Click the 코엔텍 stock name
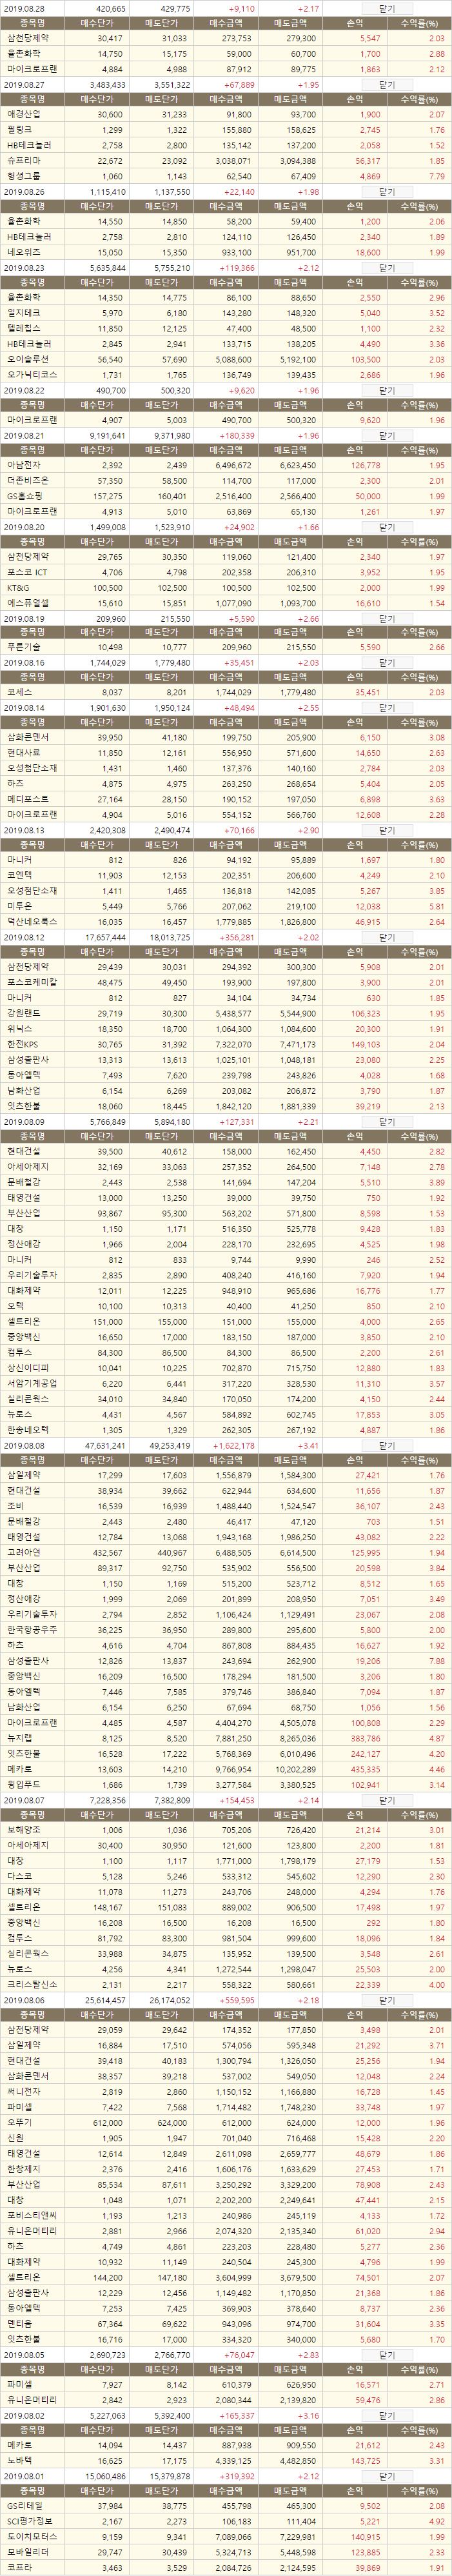452x2576 pixels. point(19,875)
